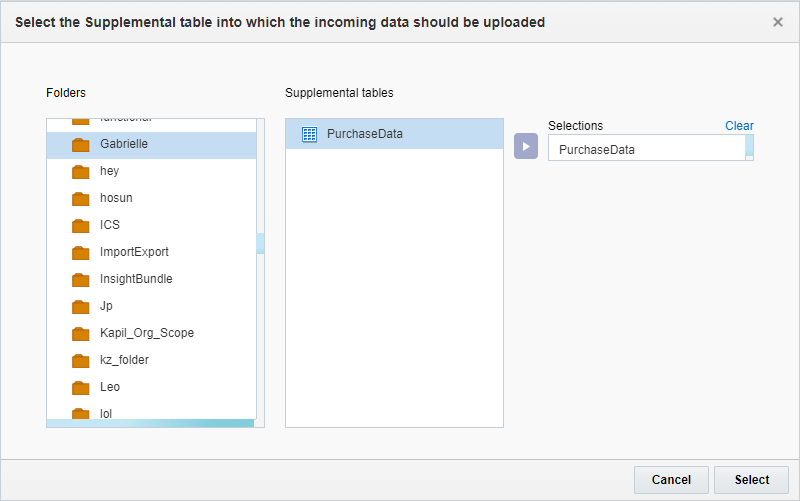Select the Leo folder
The image size is (800, 501).
pyautogui.click(x=109, y=387)
